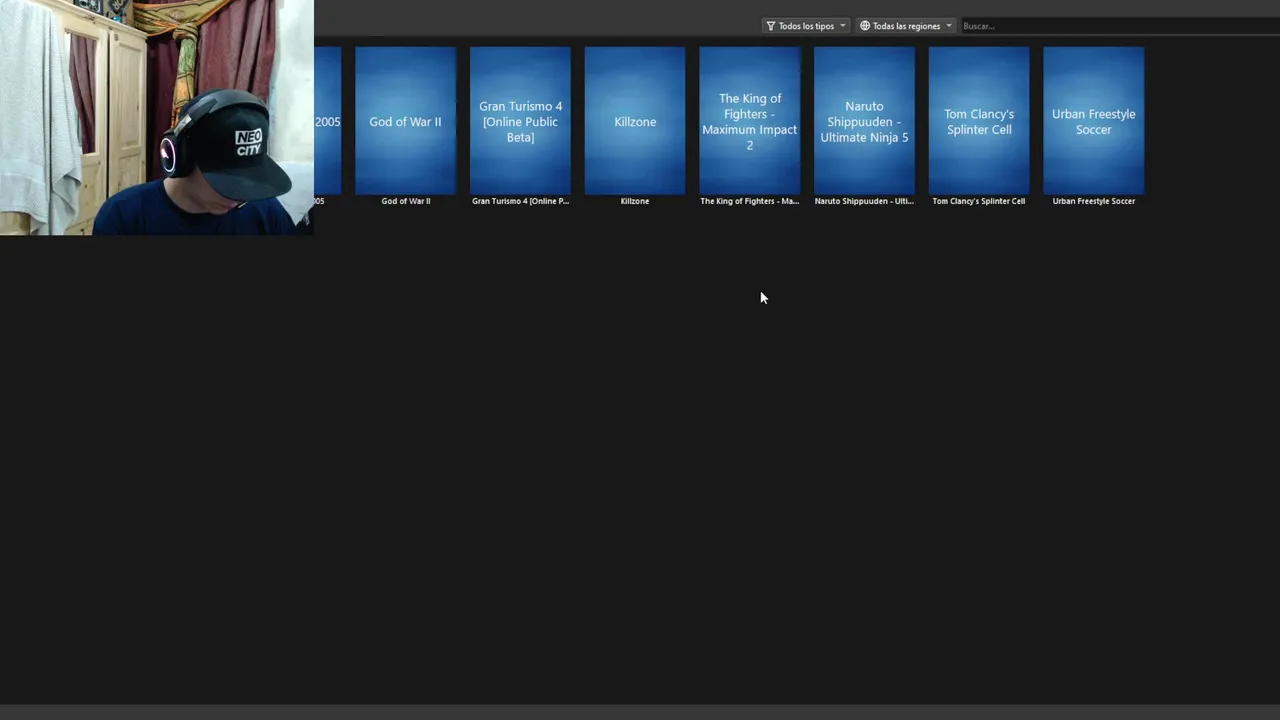
Task: Select the Naruto Shippuuden Ultimate Ninja 5 cover
Action: tap(864, 121)
